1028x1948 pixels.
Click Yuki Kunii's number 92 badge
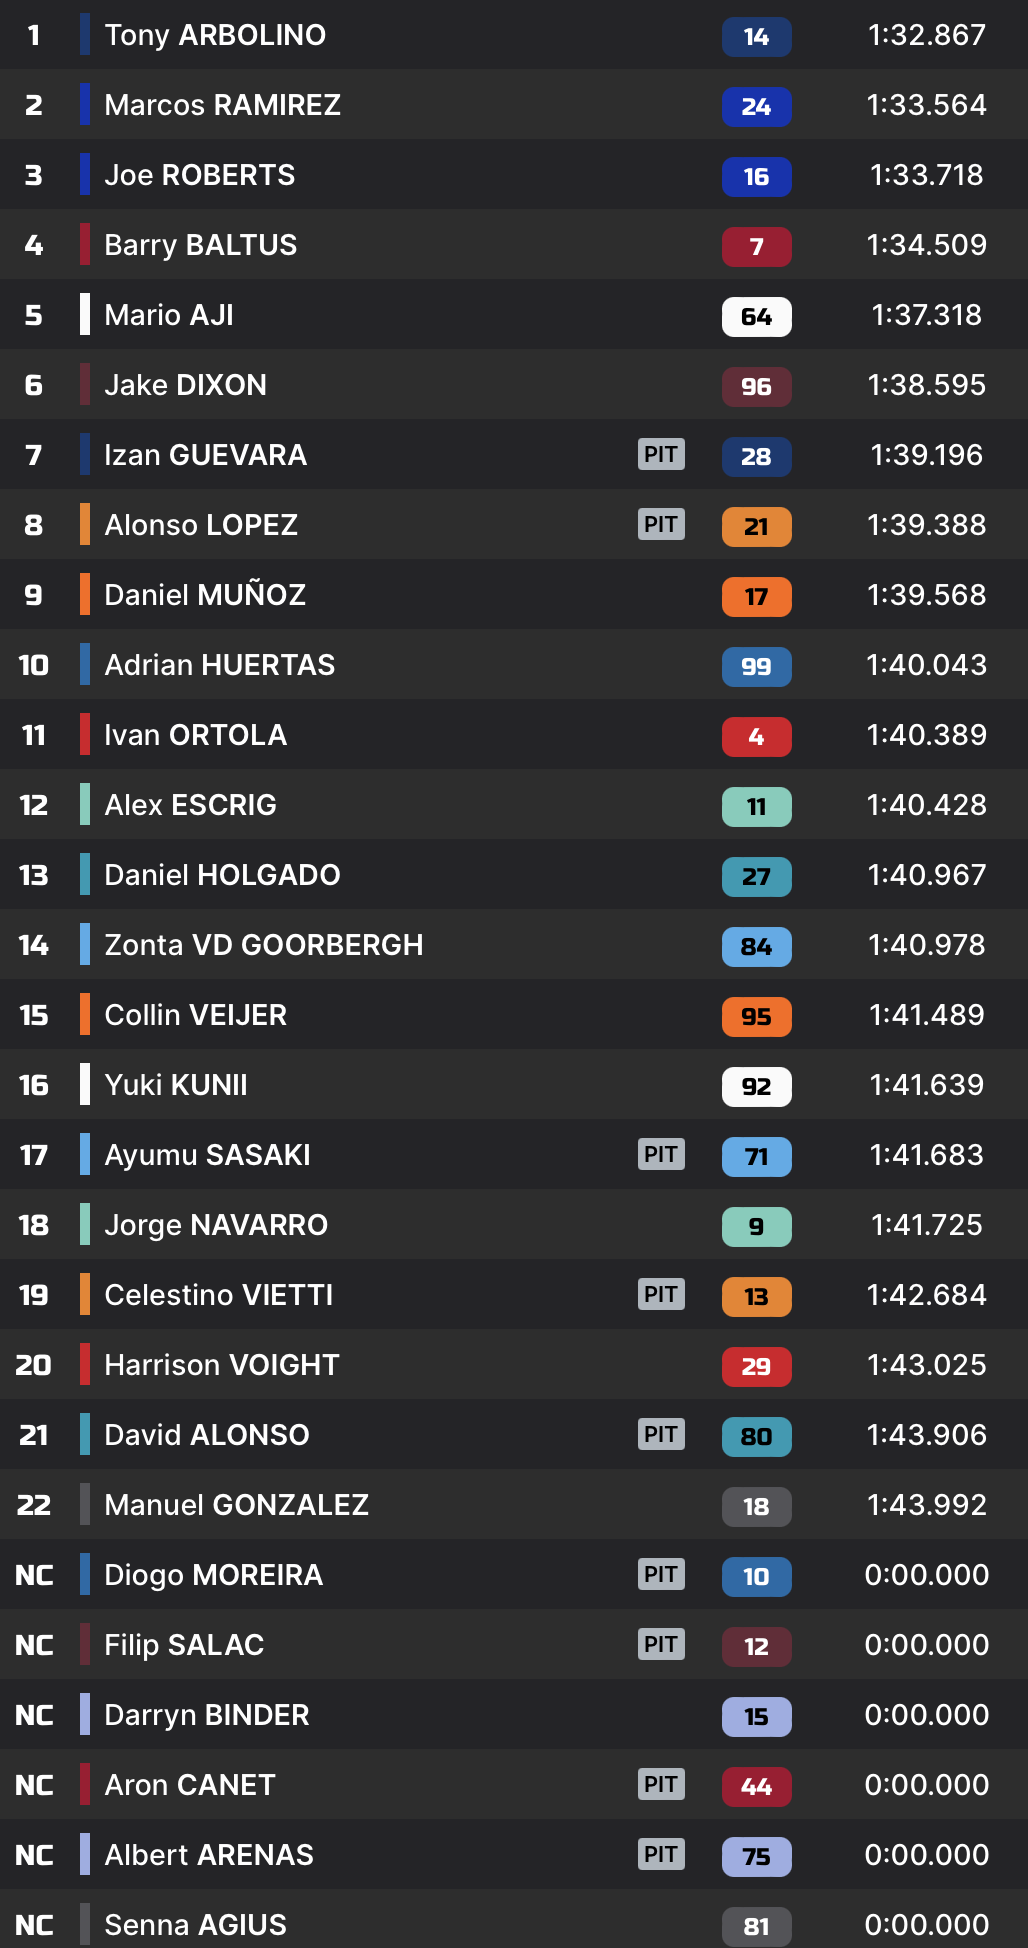(756, 1087)
